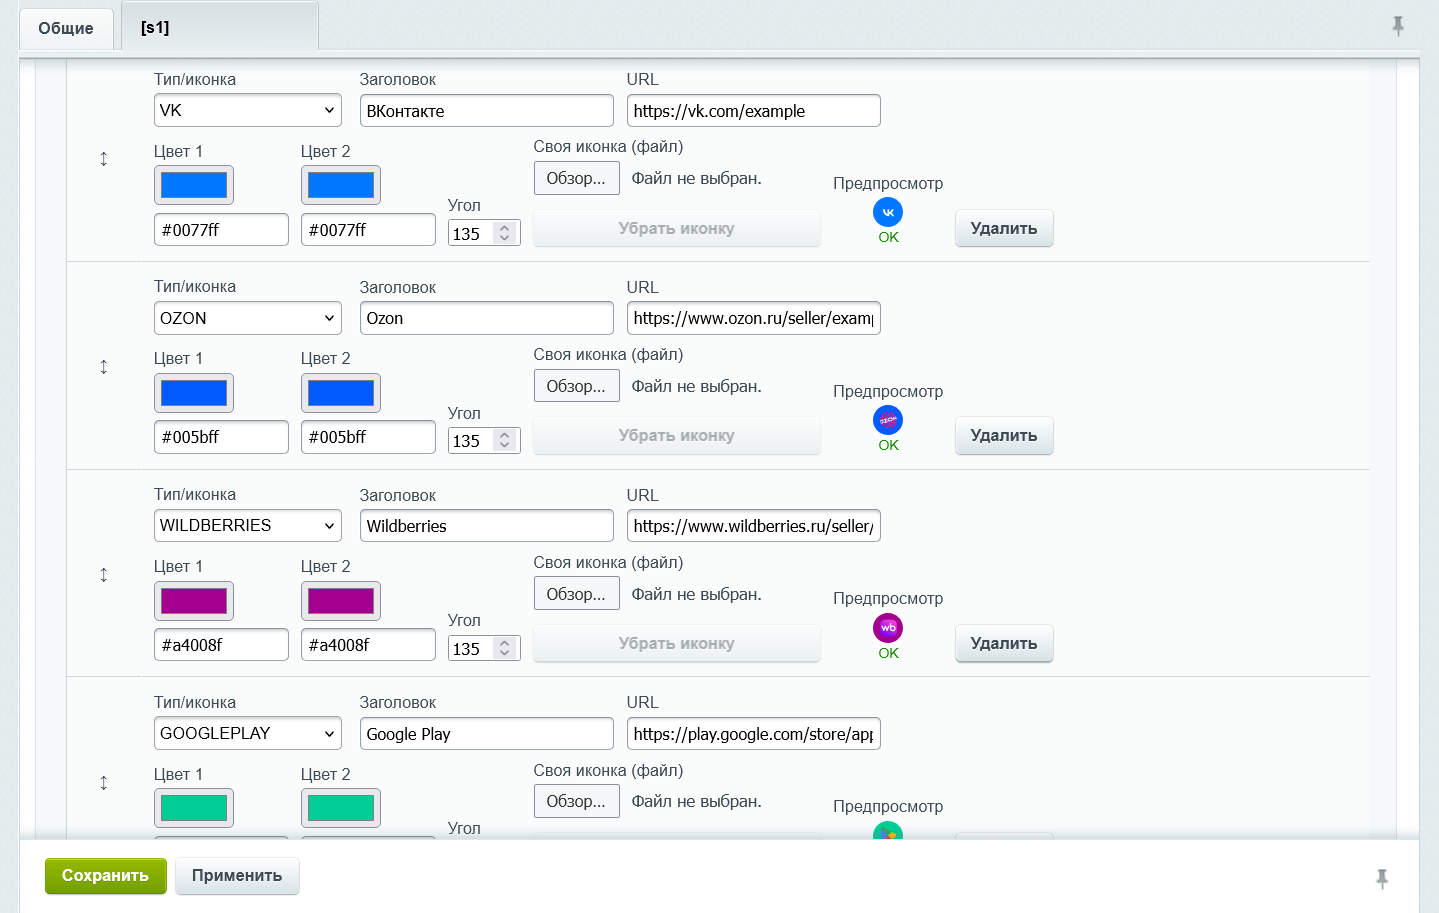Switch to the Общие tab

(66, 28)
